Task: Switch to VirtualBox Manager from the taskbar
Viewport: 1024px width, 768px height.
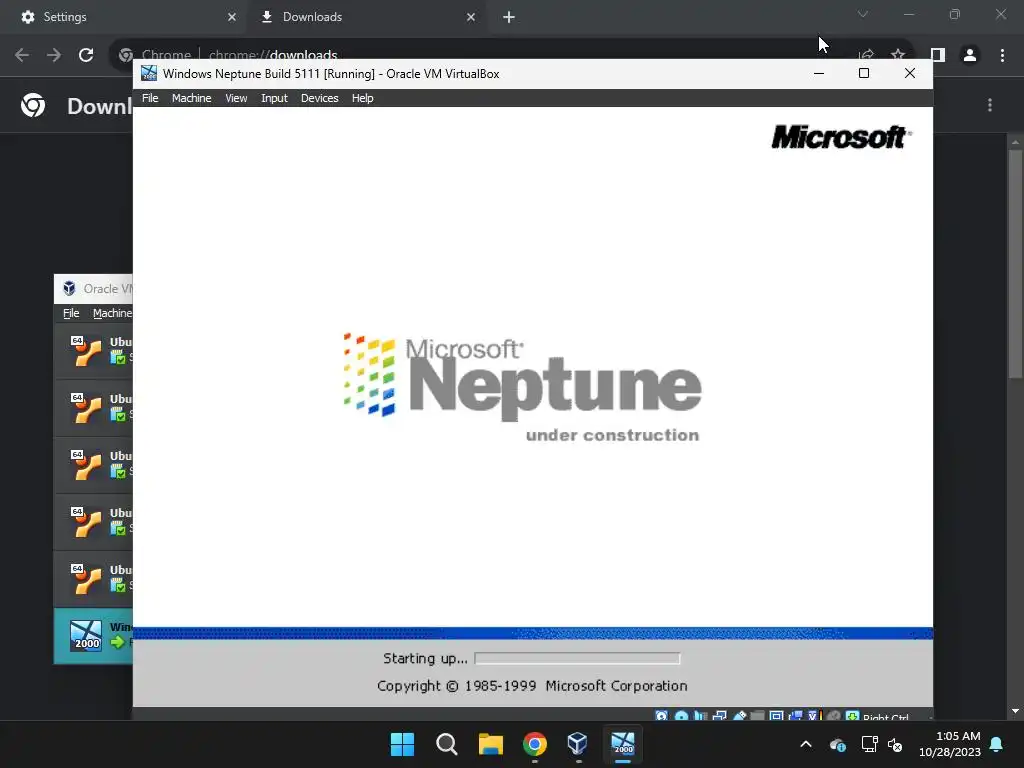Action: click(x=577, y=744)
